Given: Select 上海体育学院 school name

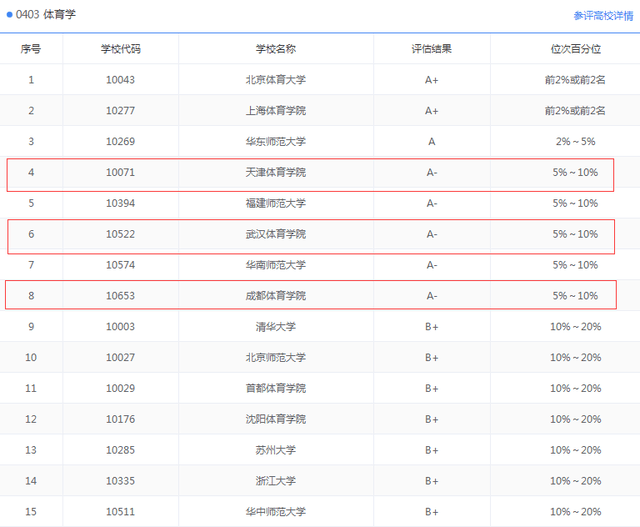Looking at the screenshot, I should pos(276,111).
